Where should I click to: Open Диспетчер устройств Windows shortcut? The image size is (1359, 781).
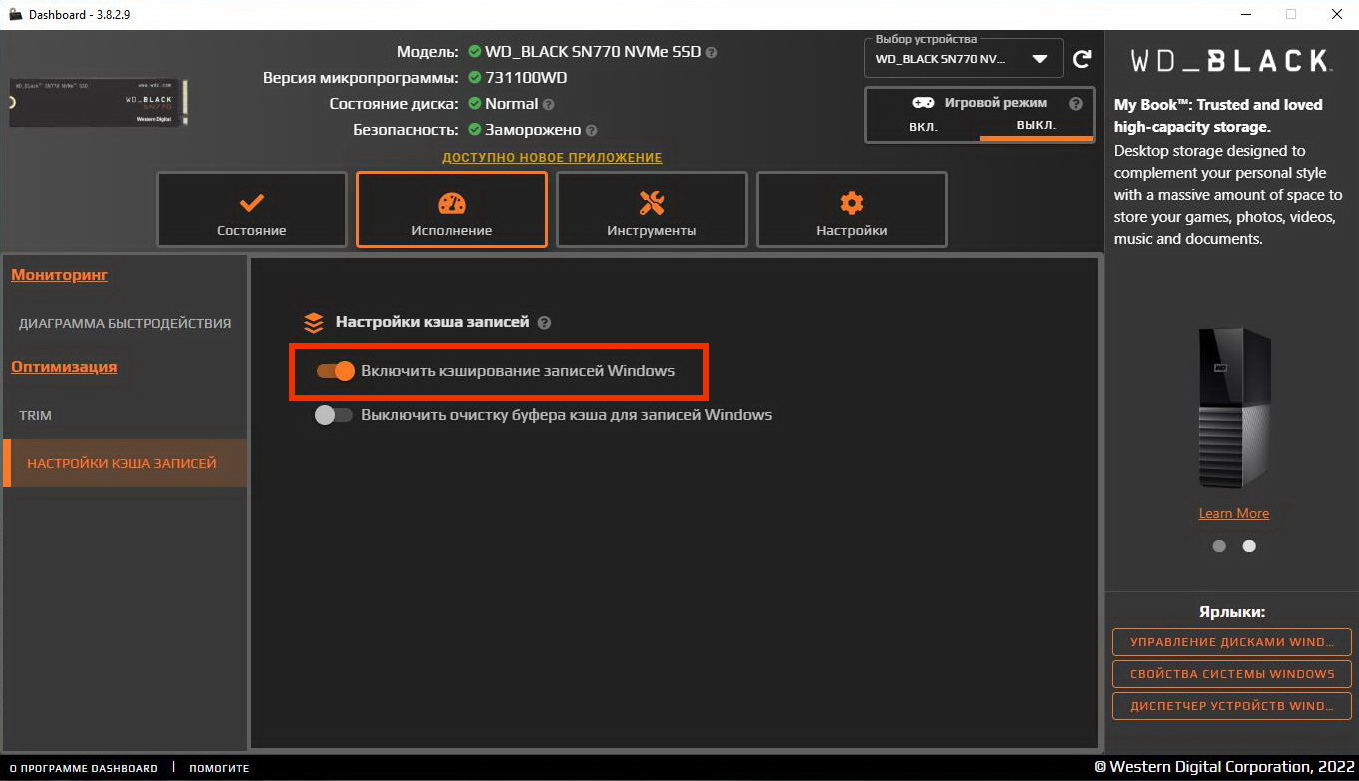pos(1232,706)
